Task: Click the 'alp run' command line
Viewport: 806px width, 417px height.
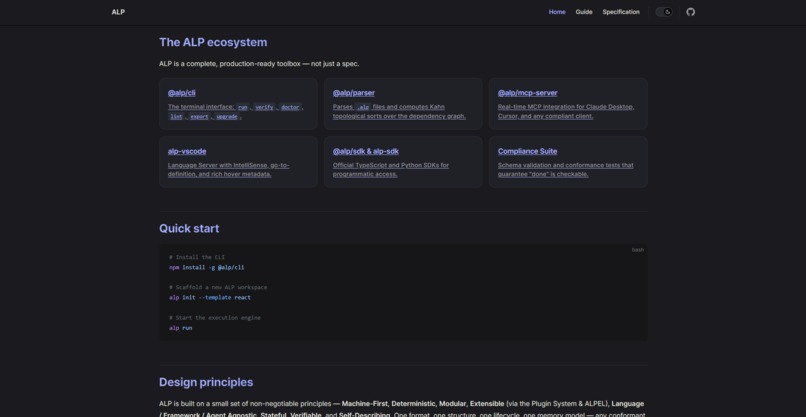Action: coord(180,328)
